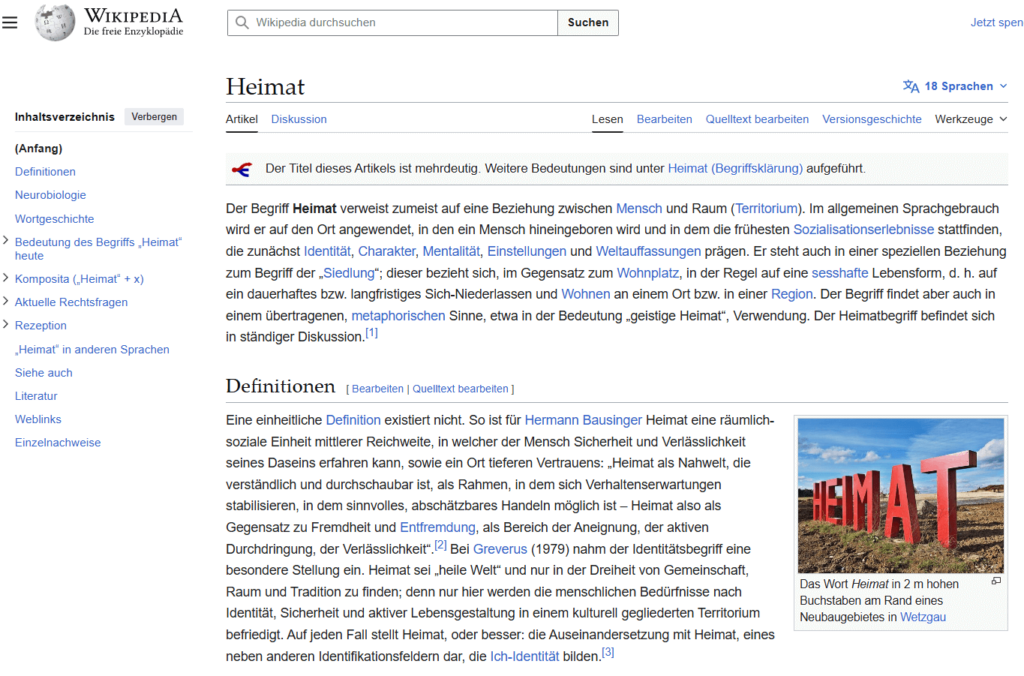
Task: Click the search magnifier icon
Action: pyautogui.click(x=242, y=22)
